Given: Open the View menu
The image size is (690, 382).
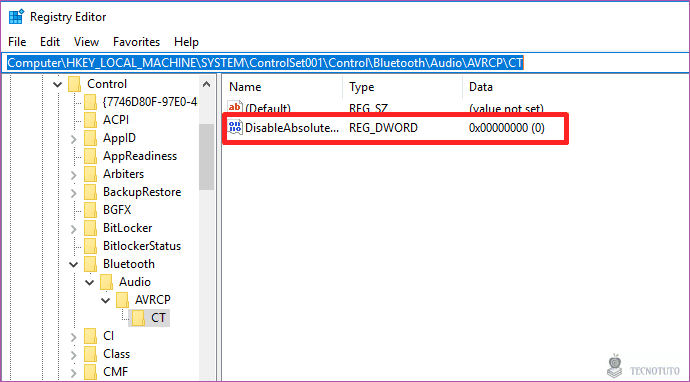Looking at the screenshot, I should (x=86, y=42).
